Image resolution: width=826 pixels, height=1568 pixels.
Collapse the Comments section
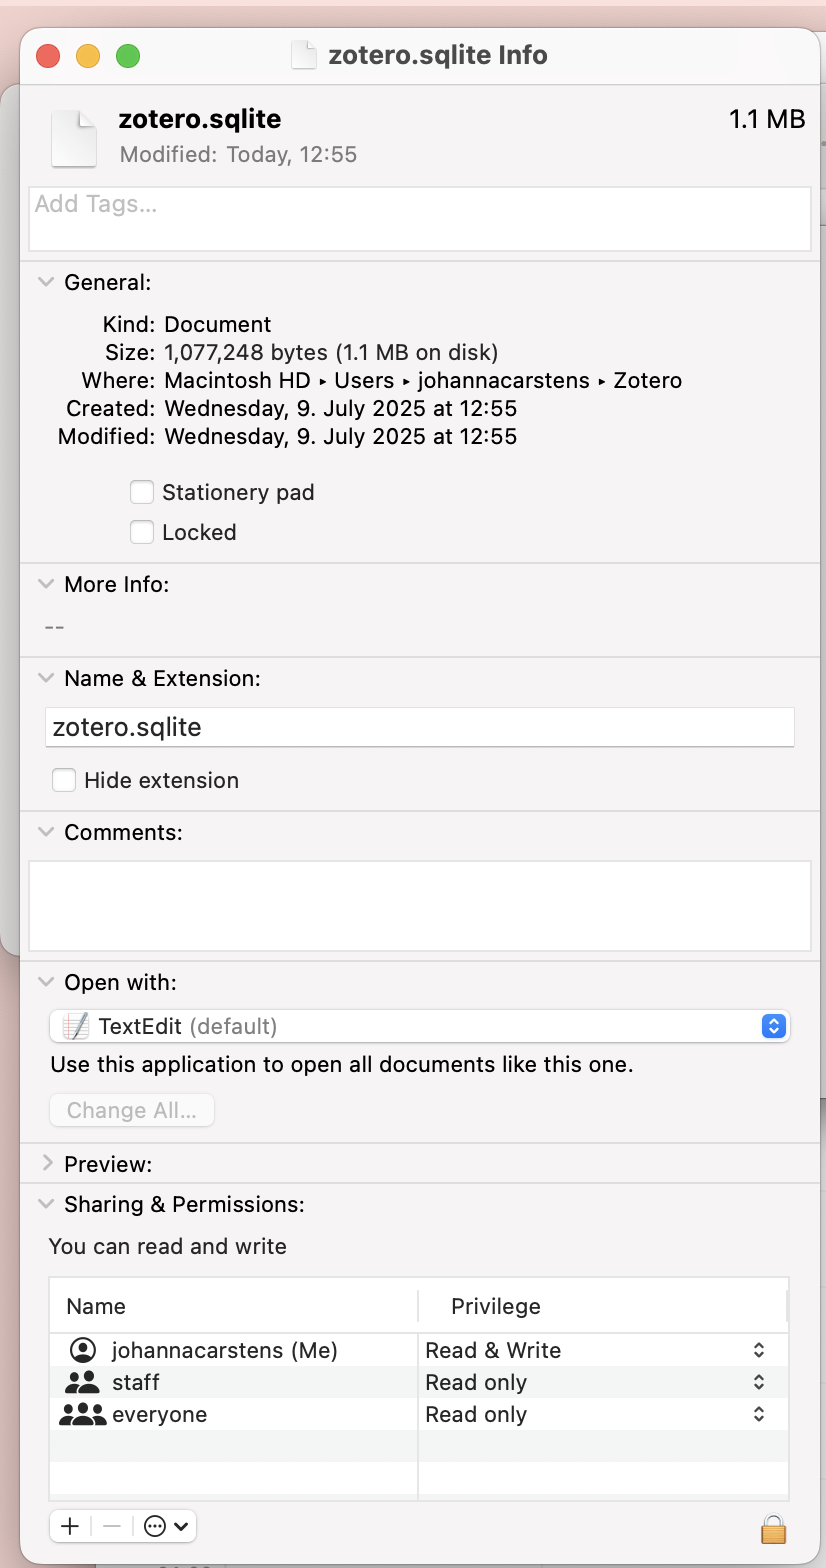(45, 832)
